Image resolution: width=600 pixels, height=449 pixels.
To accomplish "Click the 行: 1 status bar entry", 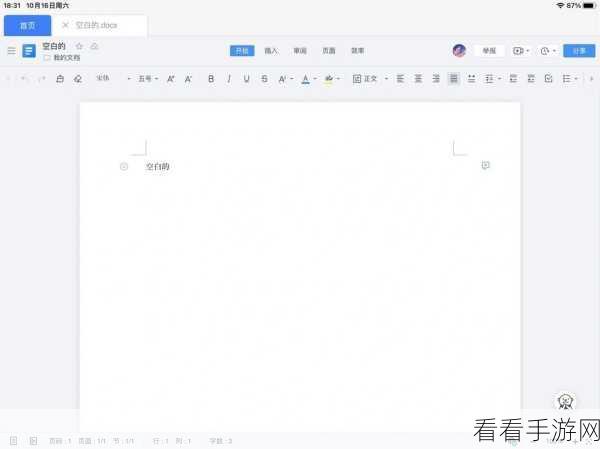I will tap(161, 441).
